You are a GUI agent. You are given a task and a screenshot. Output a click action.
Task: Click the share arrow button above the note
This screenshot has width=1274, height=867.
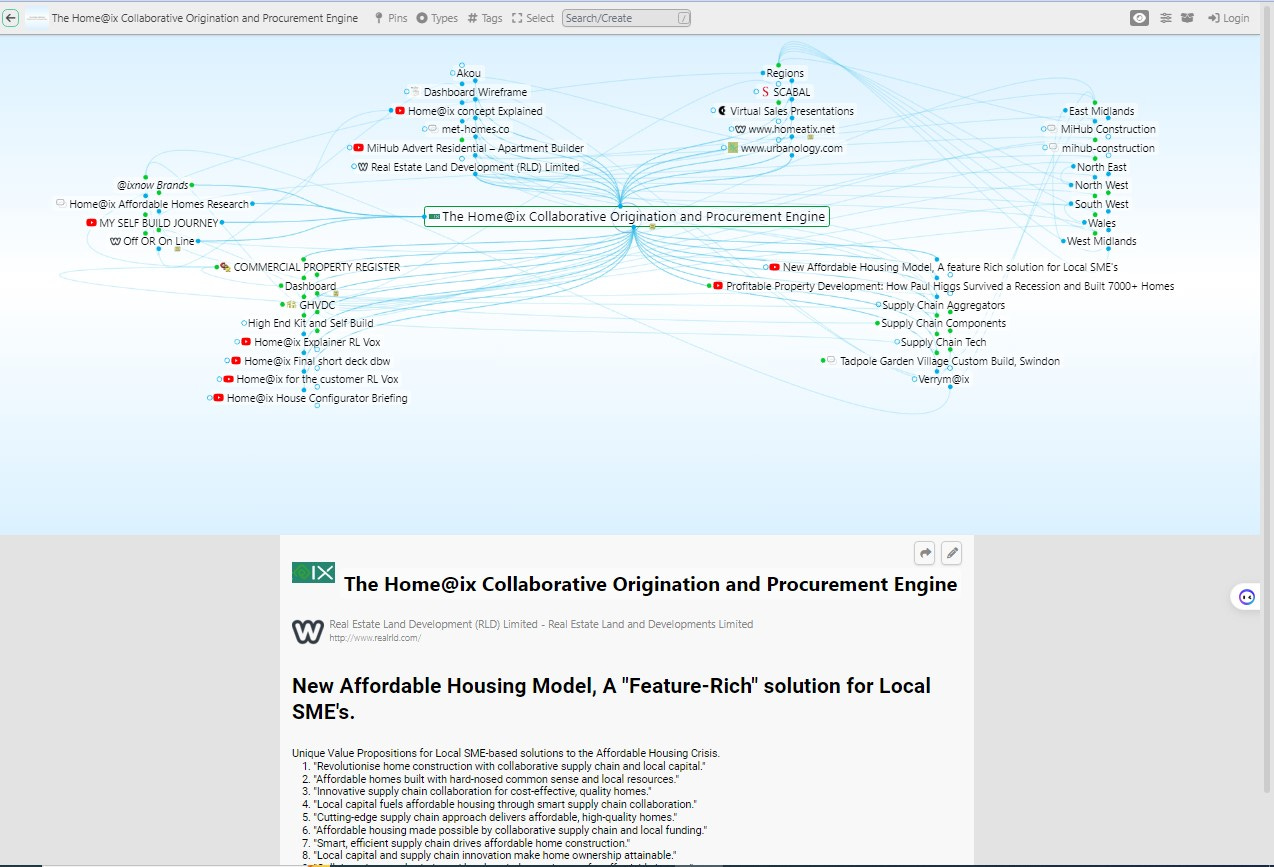tap(925, 553)
